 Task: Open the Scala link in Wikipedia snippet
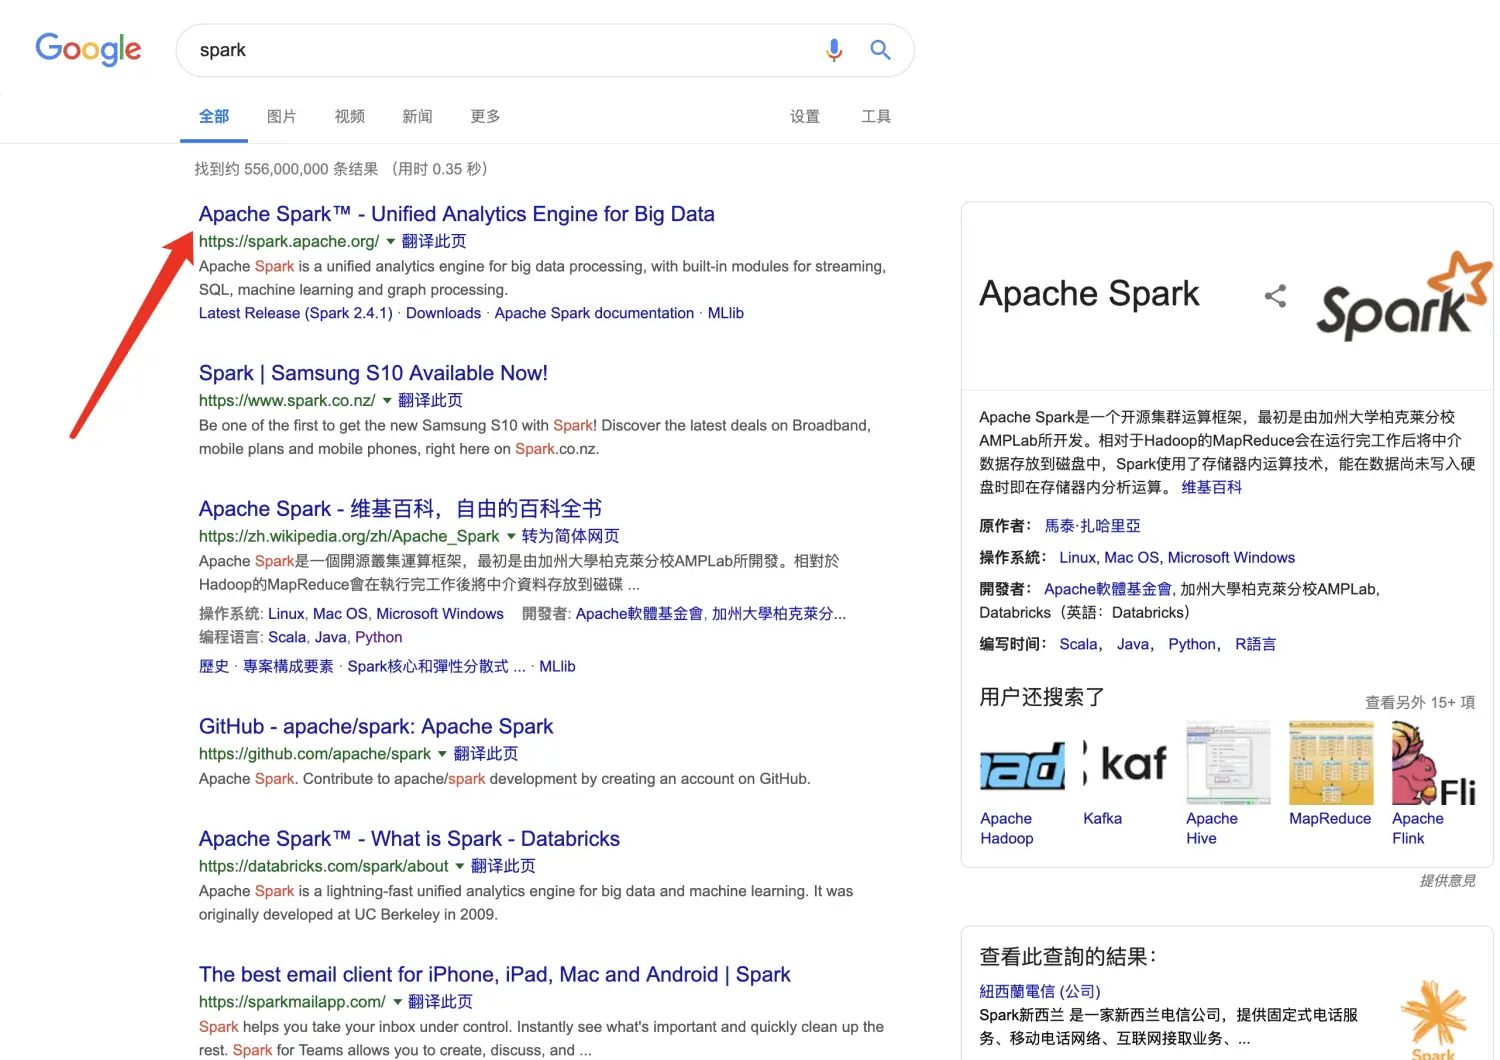click(x=287, y=638)
